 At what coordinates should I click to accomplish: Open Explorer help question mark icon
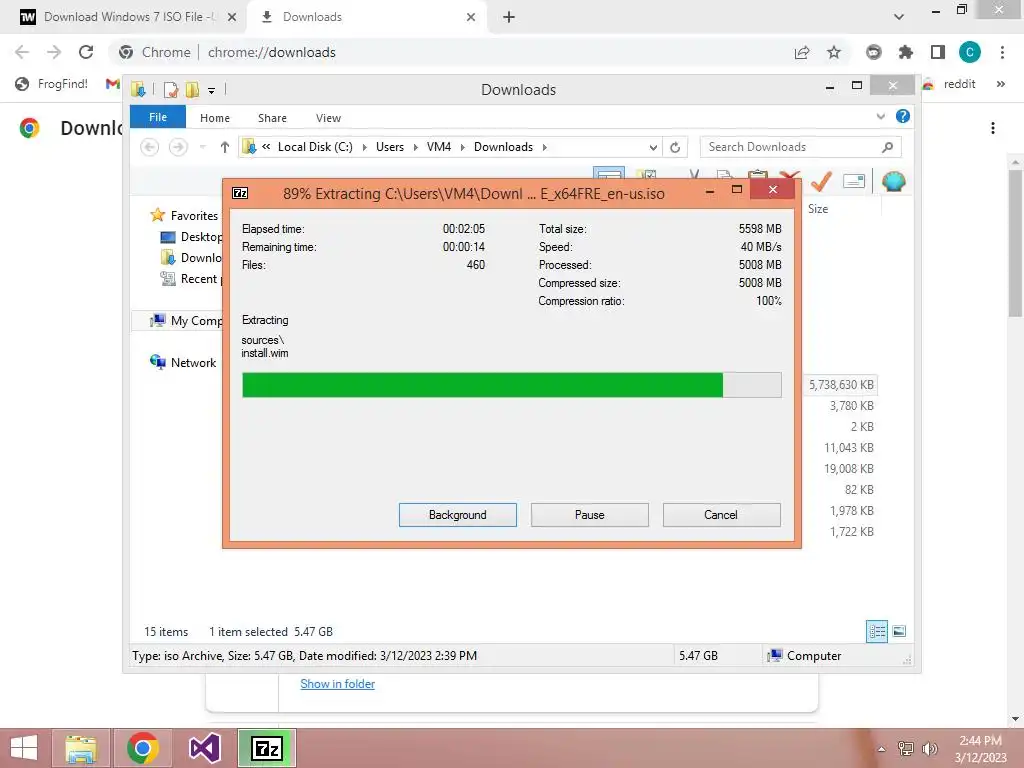click(903, 116)
